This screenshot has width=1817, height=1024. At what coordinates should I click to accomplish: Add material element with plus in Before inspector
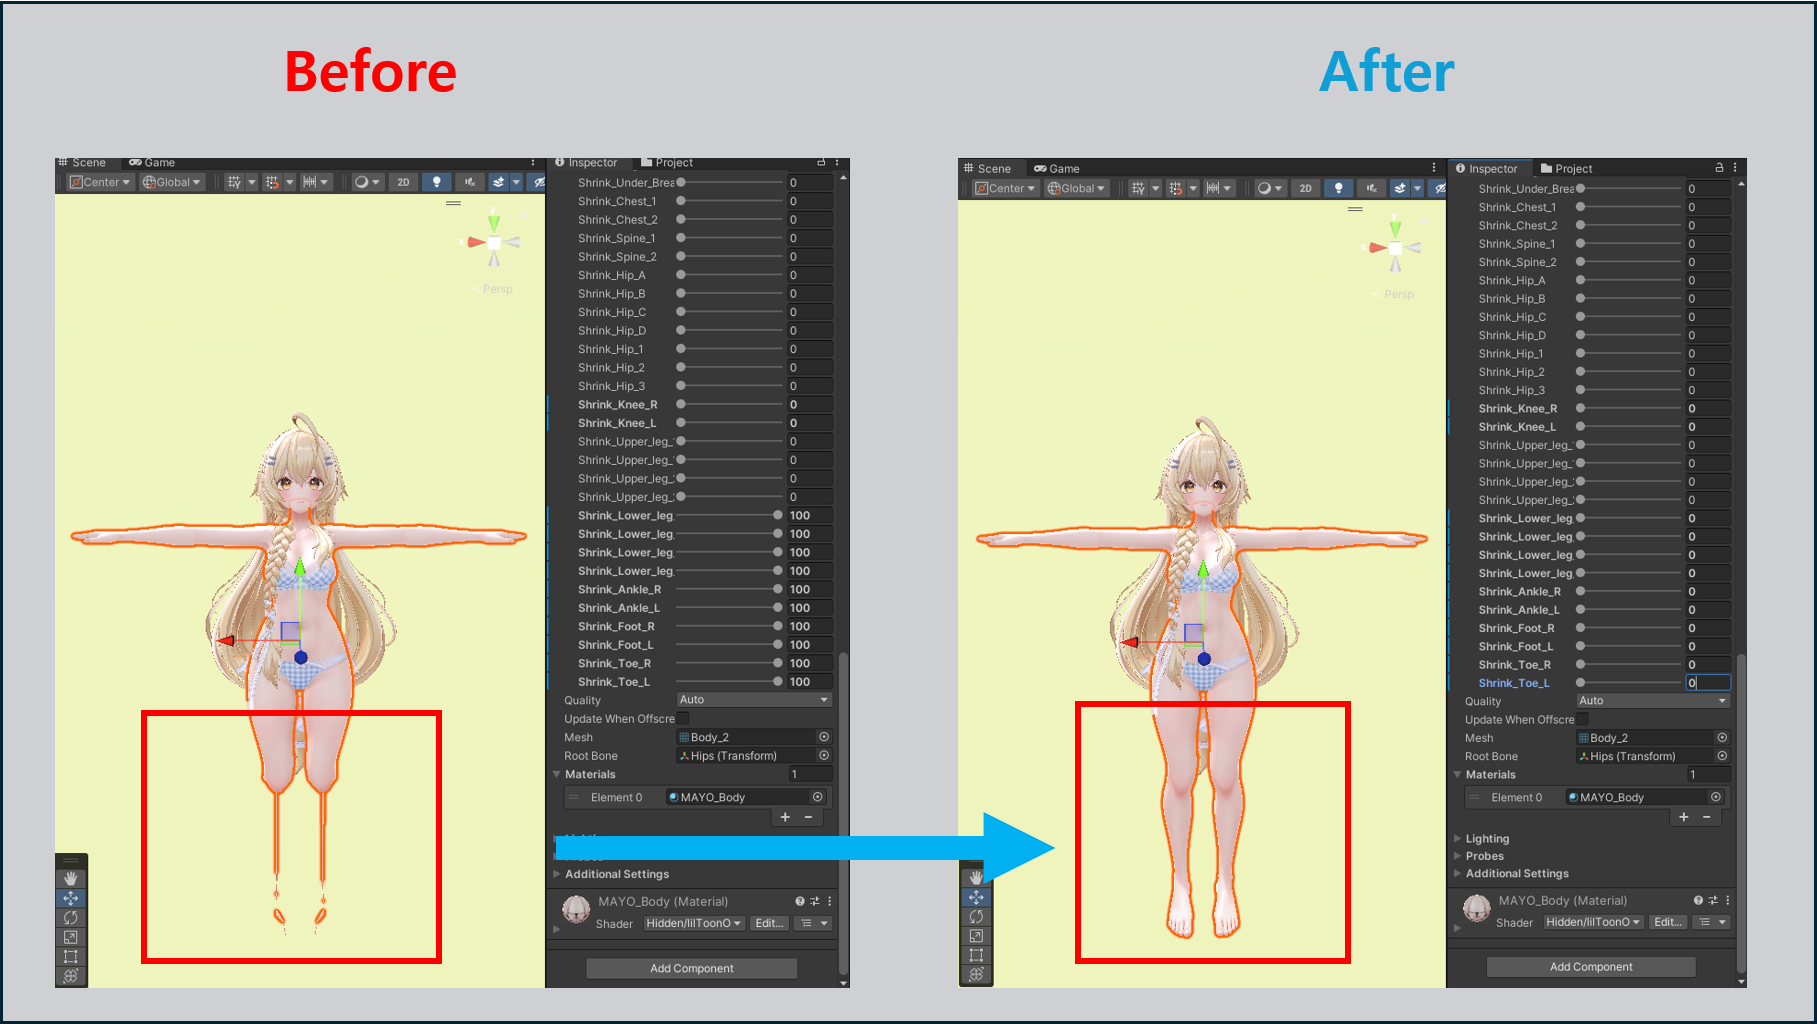click(785, 817)
